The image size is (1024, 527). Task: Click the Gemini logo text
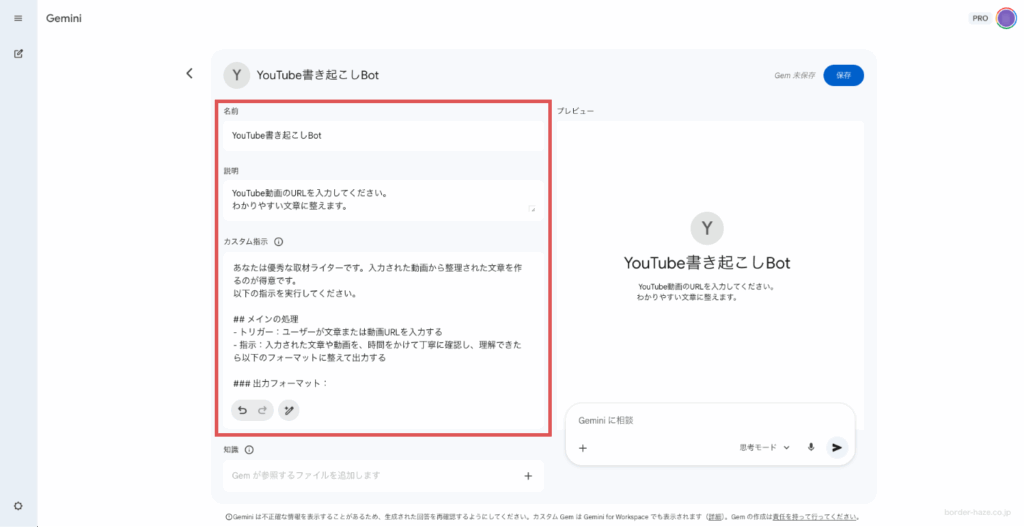(x=64, y=18)
